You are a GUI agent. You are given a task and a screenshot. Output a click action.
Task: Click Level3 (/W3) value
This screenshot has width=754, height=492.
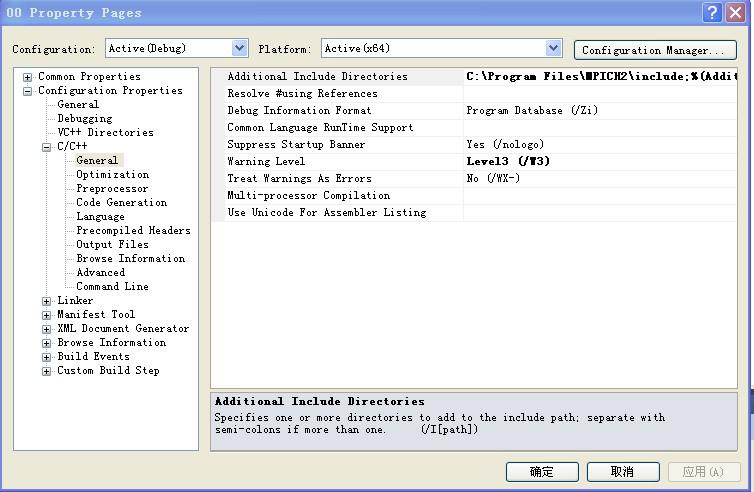(508, 161)
